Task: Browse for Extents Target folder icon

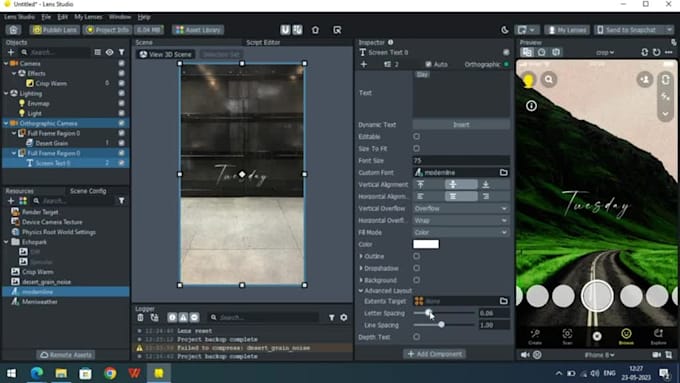Action: coord(503,301)
